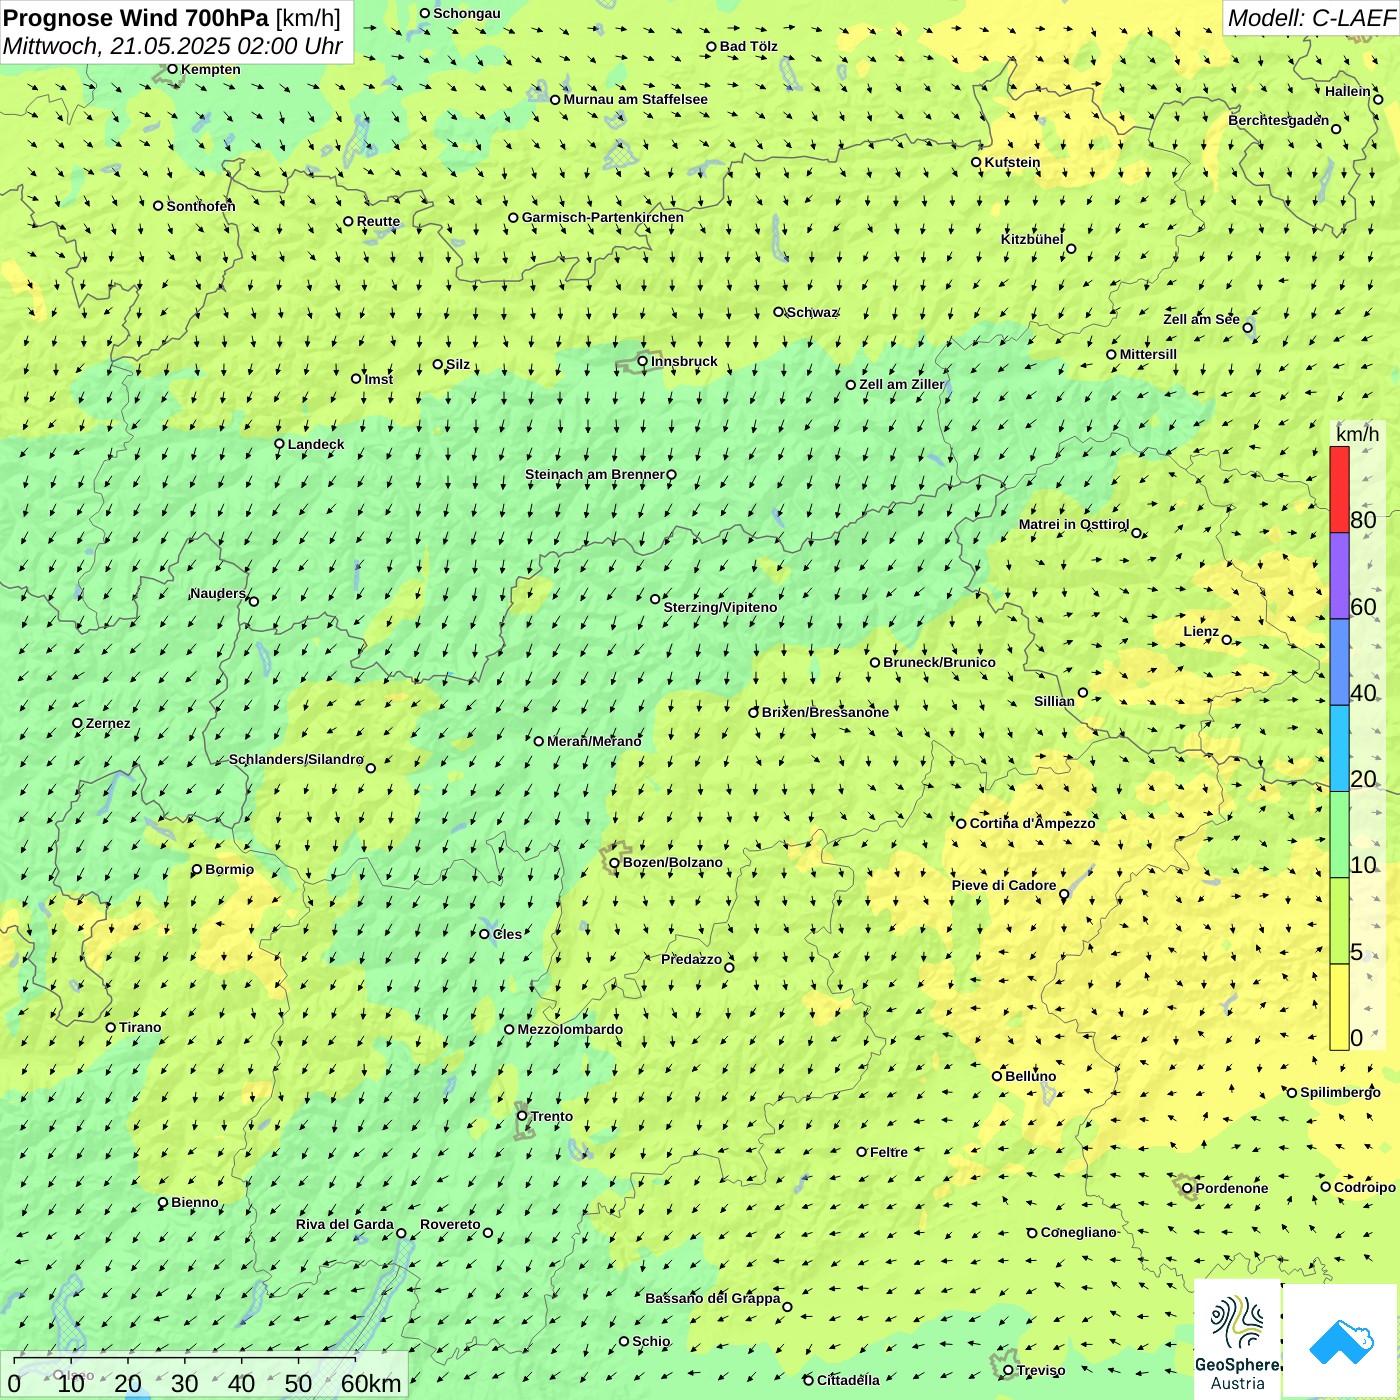Click the cyan 20 km/h legend swatch
This screenshot has width=1400, height=1400.
pyautogui.click(x=1339, y=749)
